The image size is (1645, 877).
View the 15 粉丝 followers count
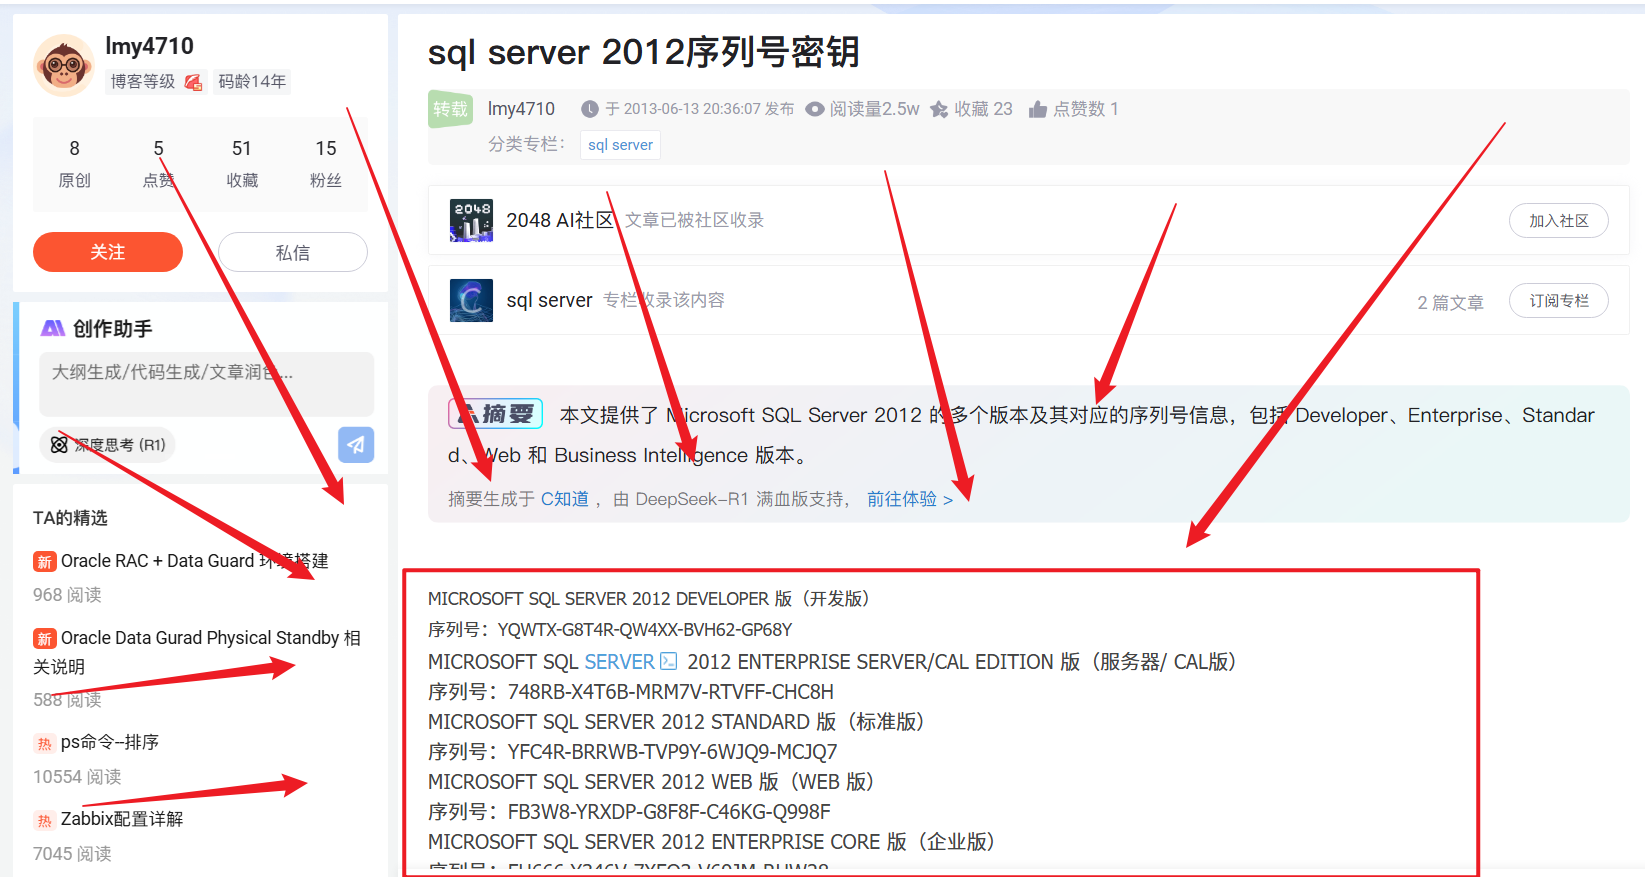pyautogui.click(x=326, y=163)
